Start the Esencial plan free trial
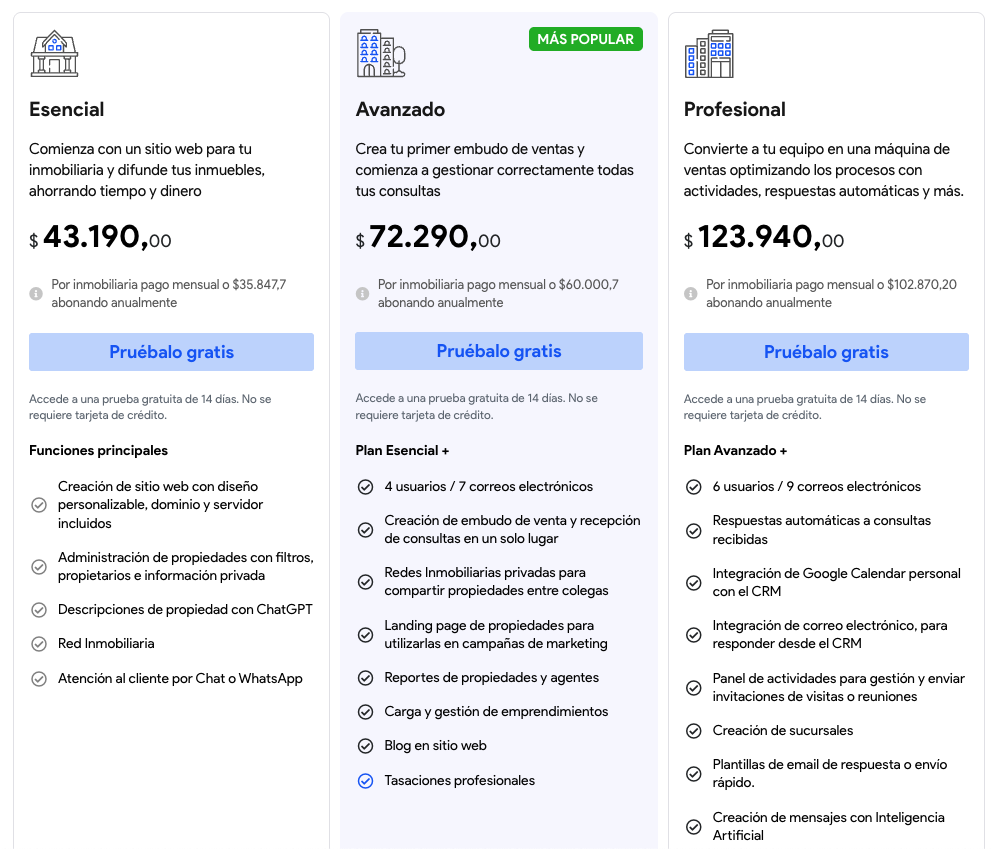Screen dimensions: 992x849 (x=171, y=352)
